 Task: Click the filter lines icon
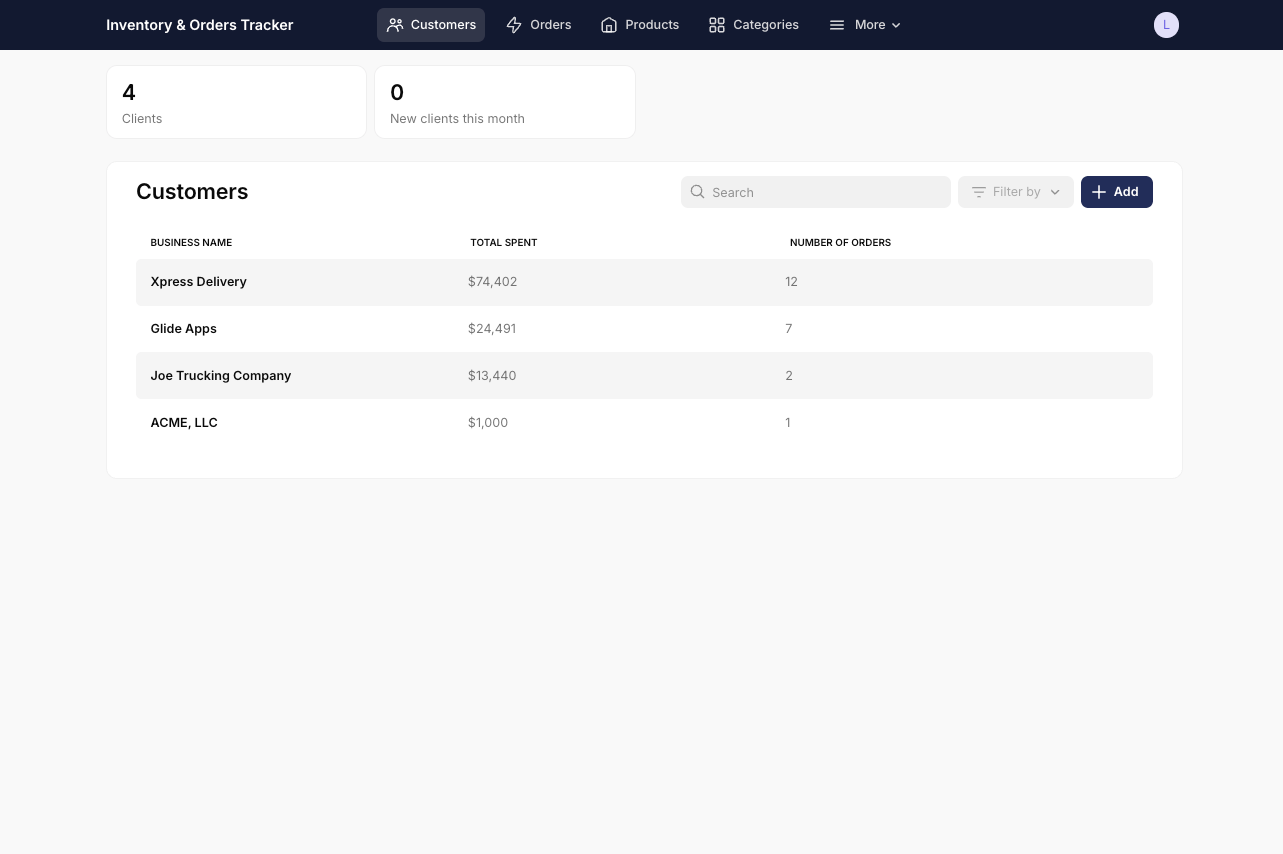(979, 192)
